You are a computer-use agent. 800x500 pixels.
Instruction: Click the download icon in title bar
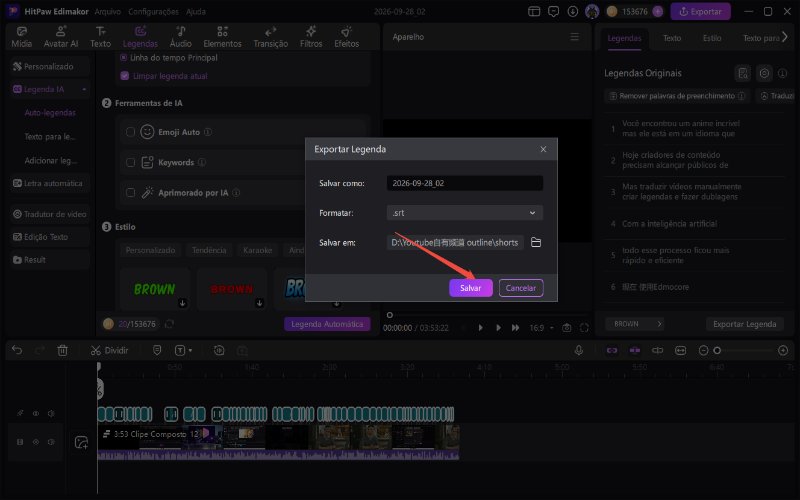573,11
